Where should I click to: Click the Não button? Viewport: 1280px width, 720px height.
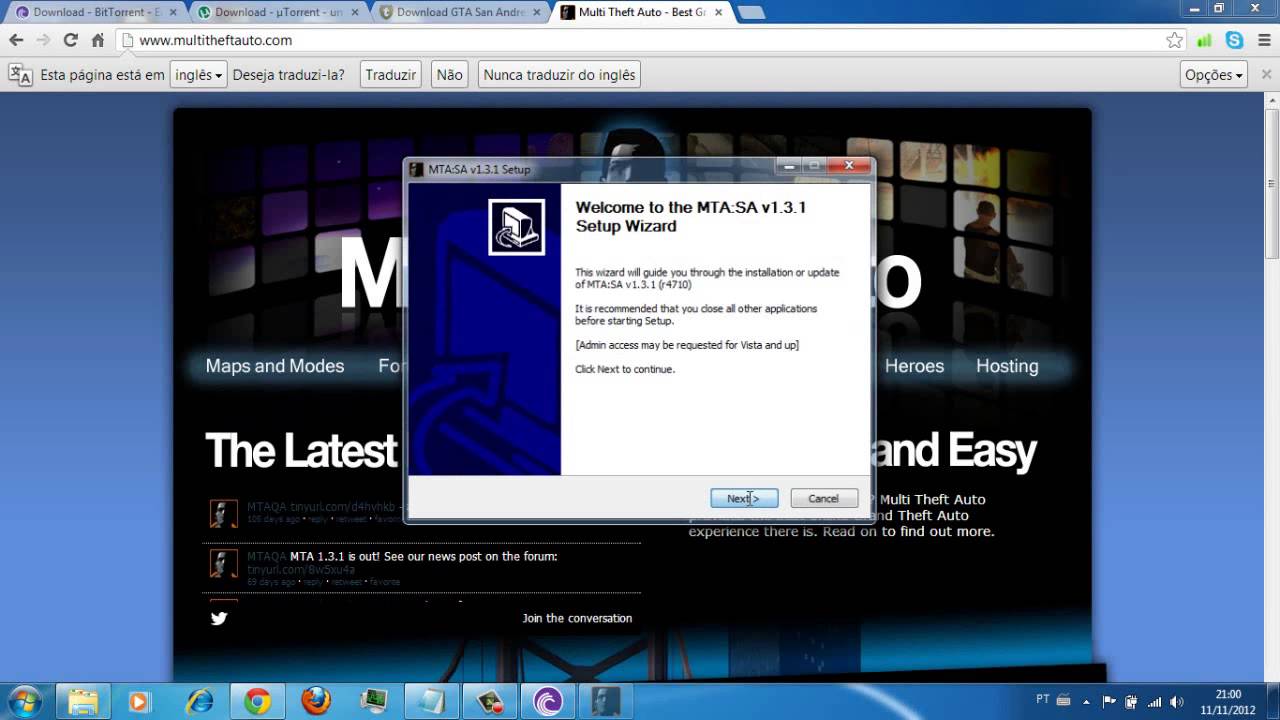[x=450, y=74]
